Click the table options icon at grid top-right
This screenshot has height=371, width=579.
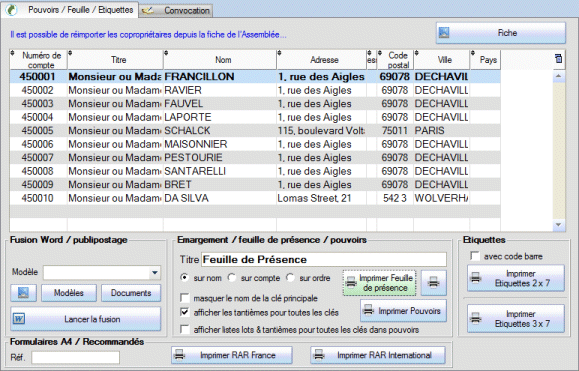coord(558,58)
